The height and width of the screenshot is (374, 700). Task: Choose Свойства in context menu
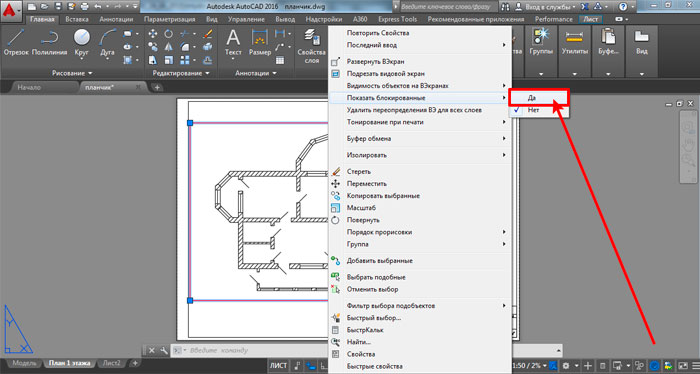point(420,354)
